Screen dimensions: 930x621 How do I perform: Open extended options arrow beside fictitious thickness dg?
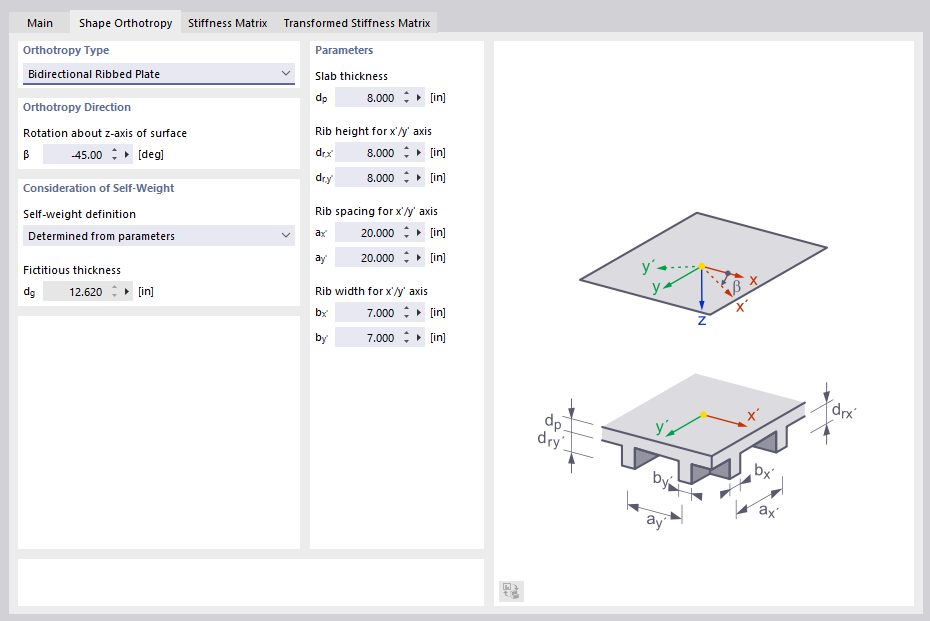(128, 291)
